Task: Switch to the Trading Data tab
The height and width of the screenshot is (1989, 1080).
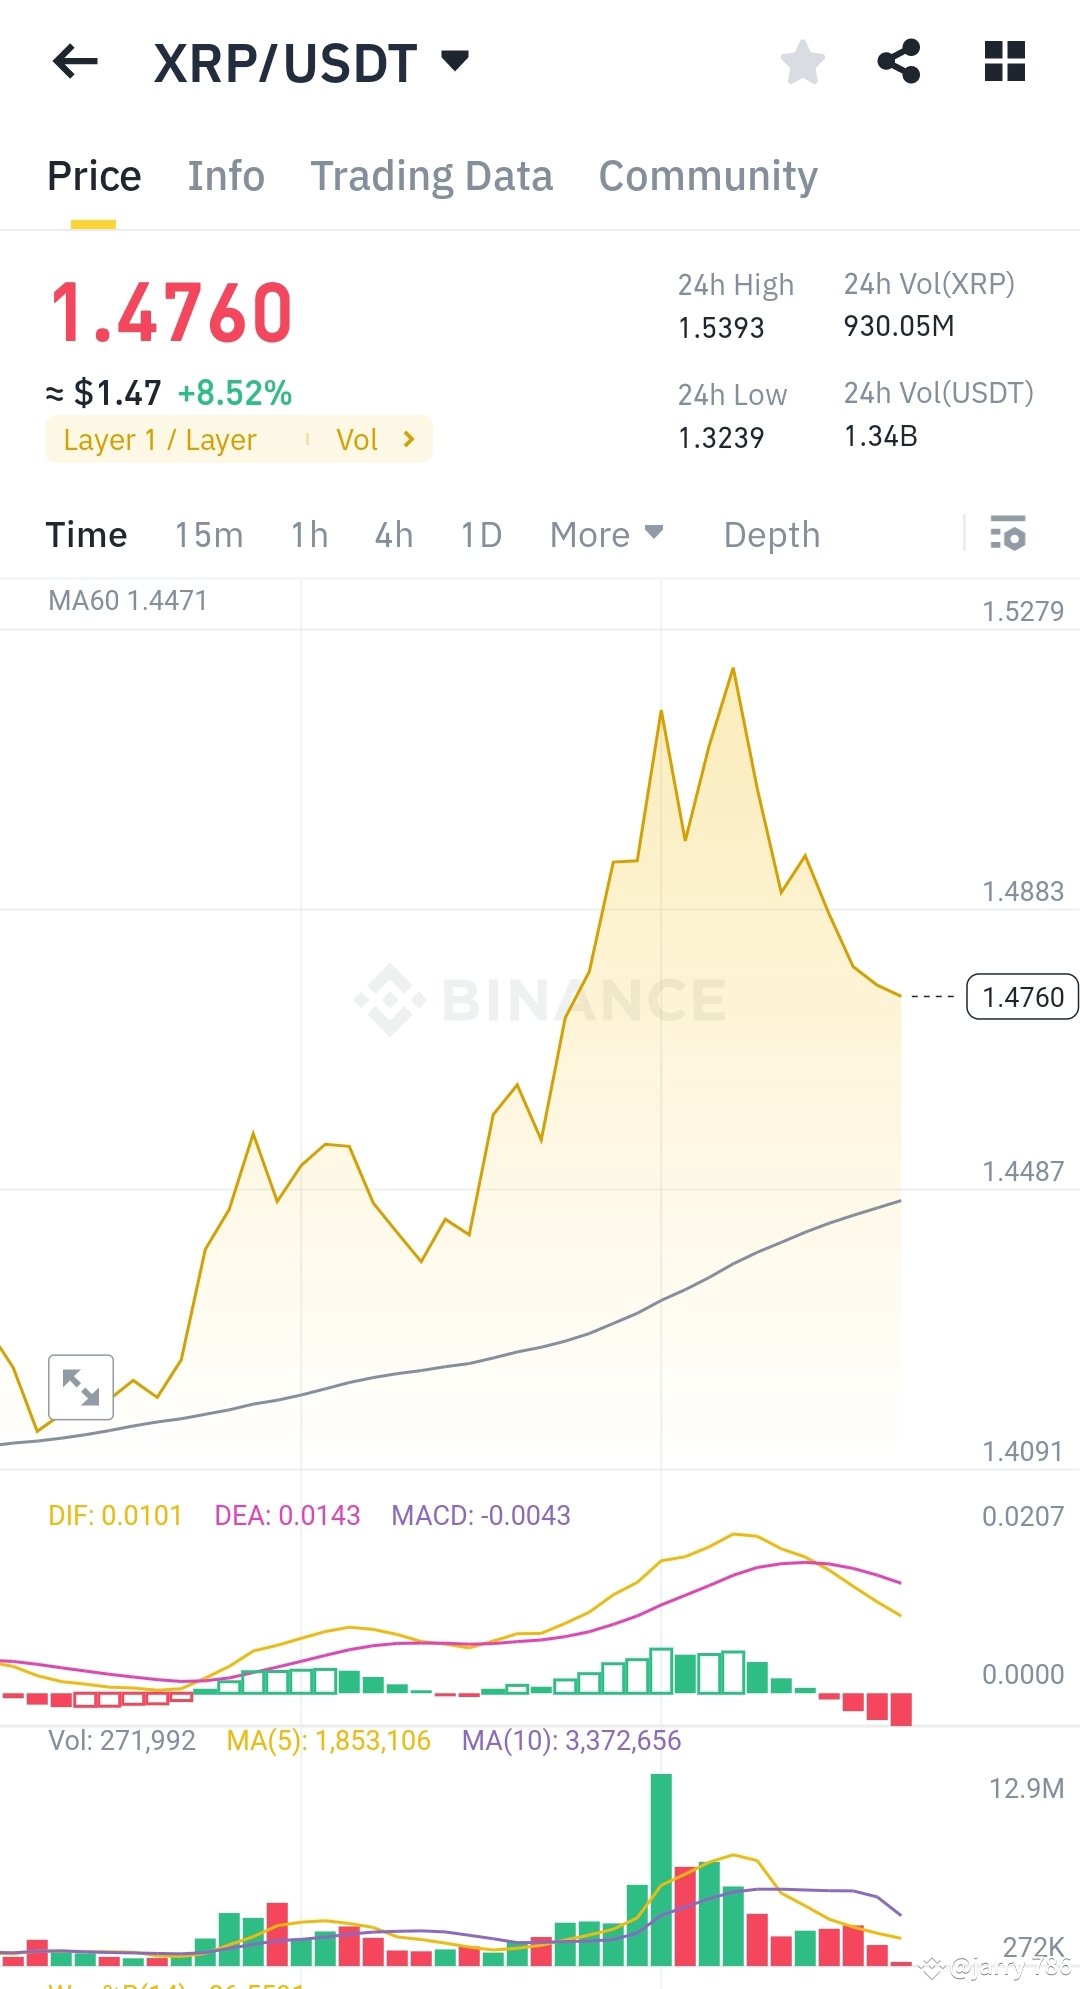Action: point(433,175)
